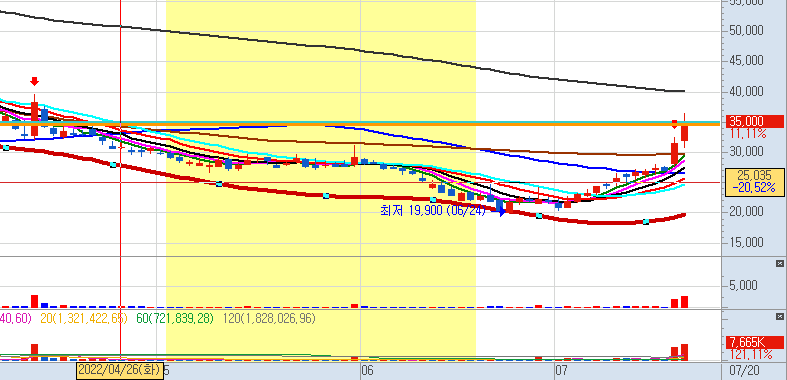Image resolution: width=787 pixels, height=380 pixels.
Task: Click the rightmost red volume bar in volume panel
Action: coord(685,302)
